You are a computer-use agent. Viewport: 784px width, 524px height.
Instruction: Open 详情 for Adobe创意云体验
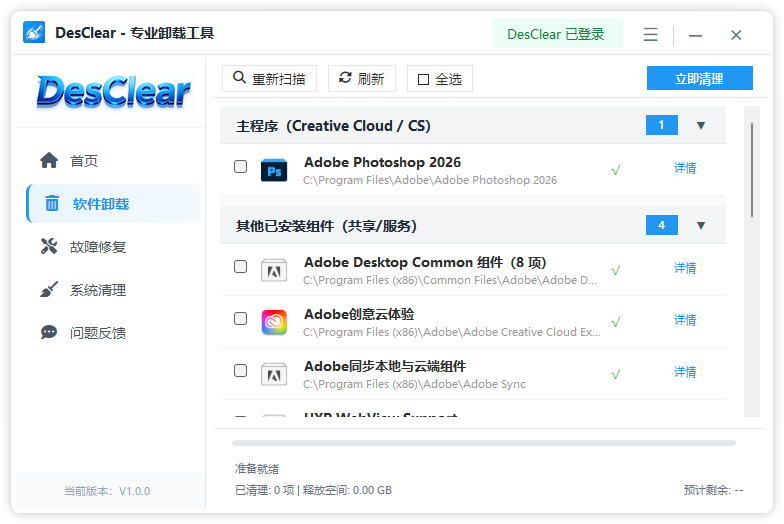tap(685, 320)
